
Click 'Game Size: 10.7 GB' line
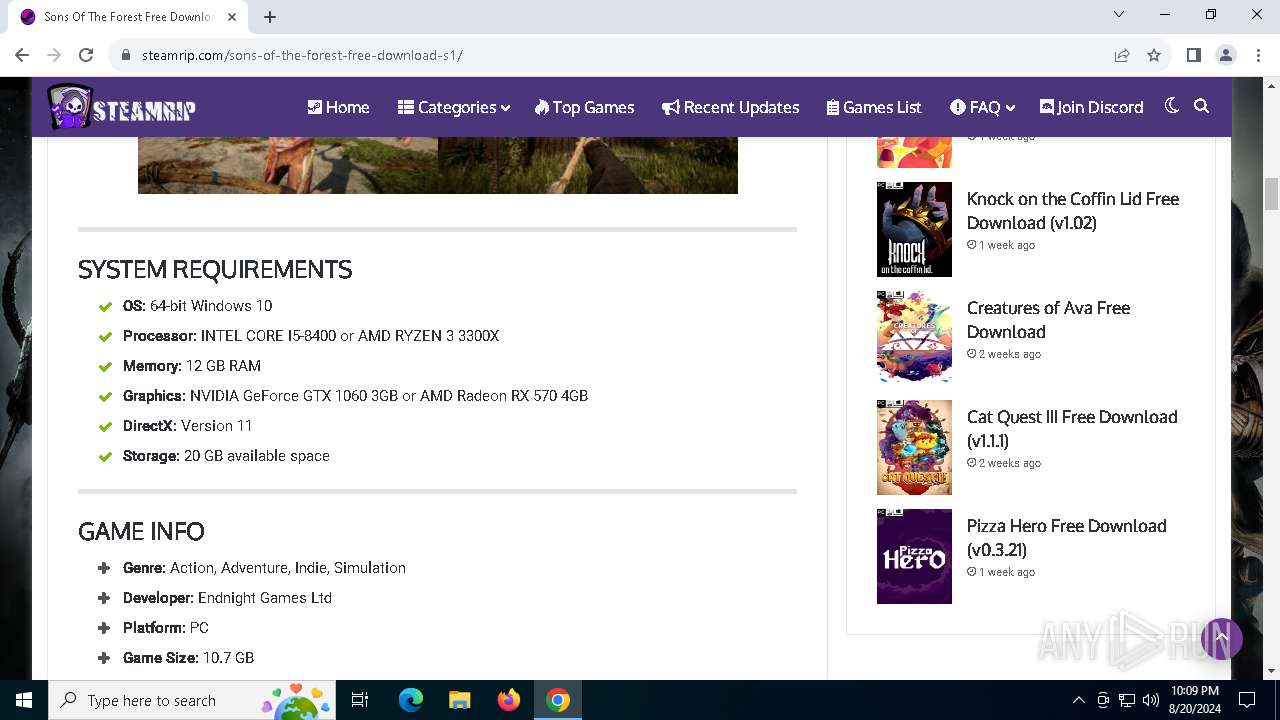coord(188,658)
